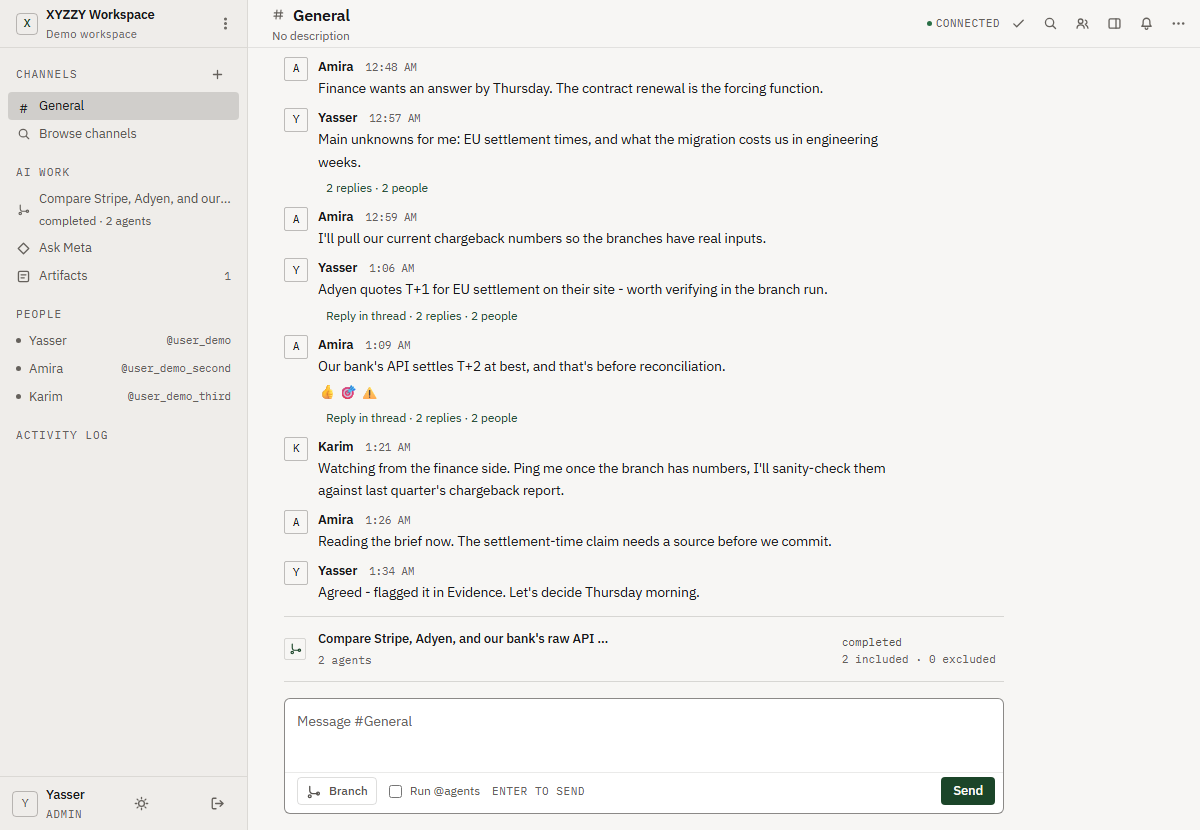Click Karim's K avatar on his message
This screenshot has height=830, width=1200.
tap(295, 448)
